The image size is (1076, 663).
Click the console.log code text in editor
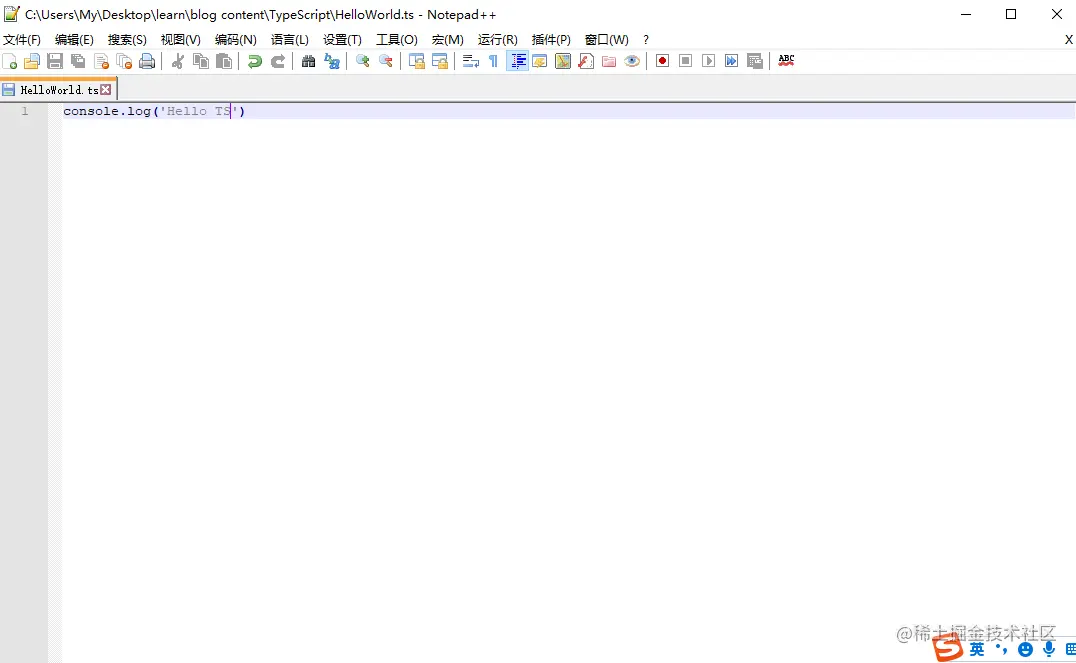click(154, 111)
